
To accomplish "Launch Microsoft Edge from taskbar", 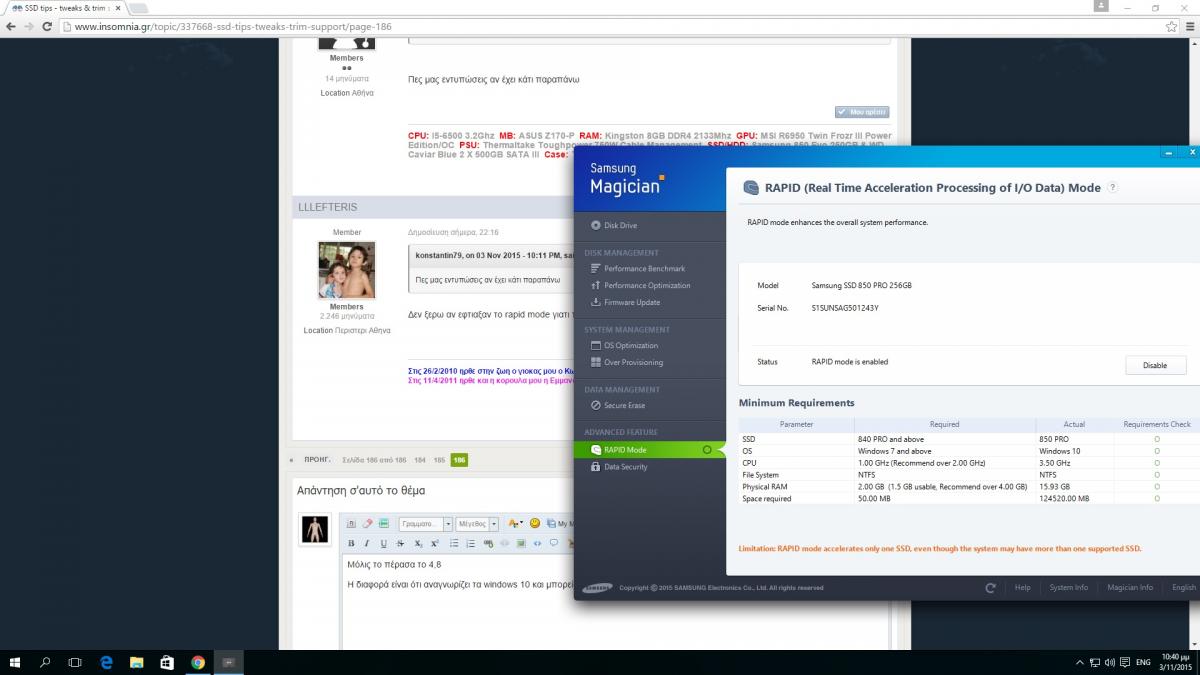I will click(x=106, y=662).
